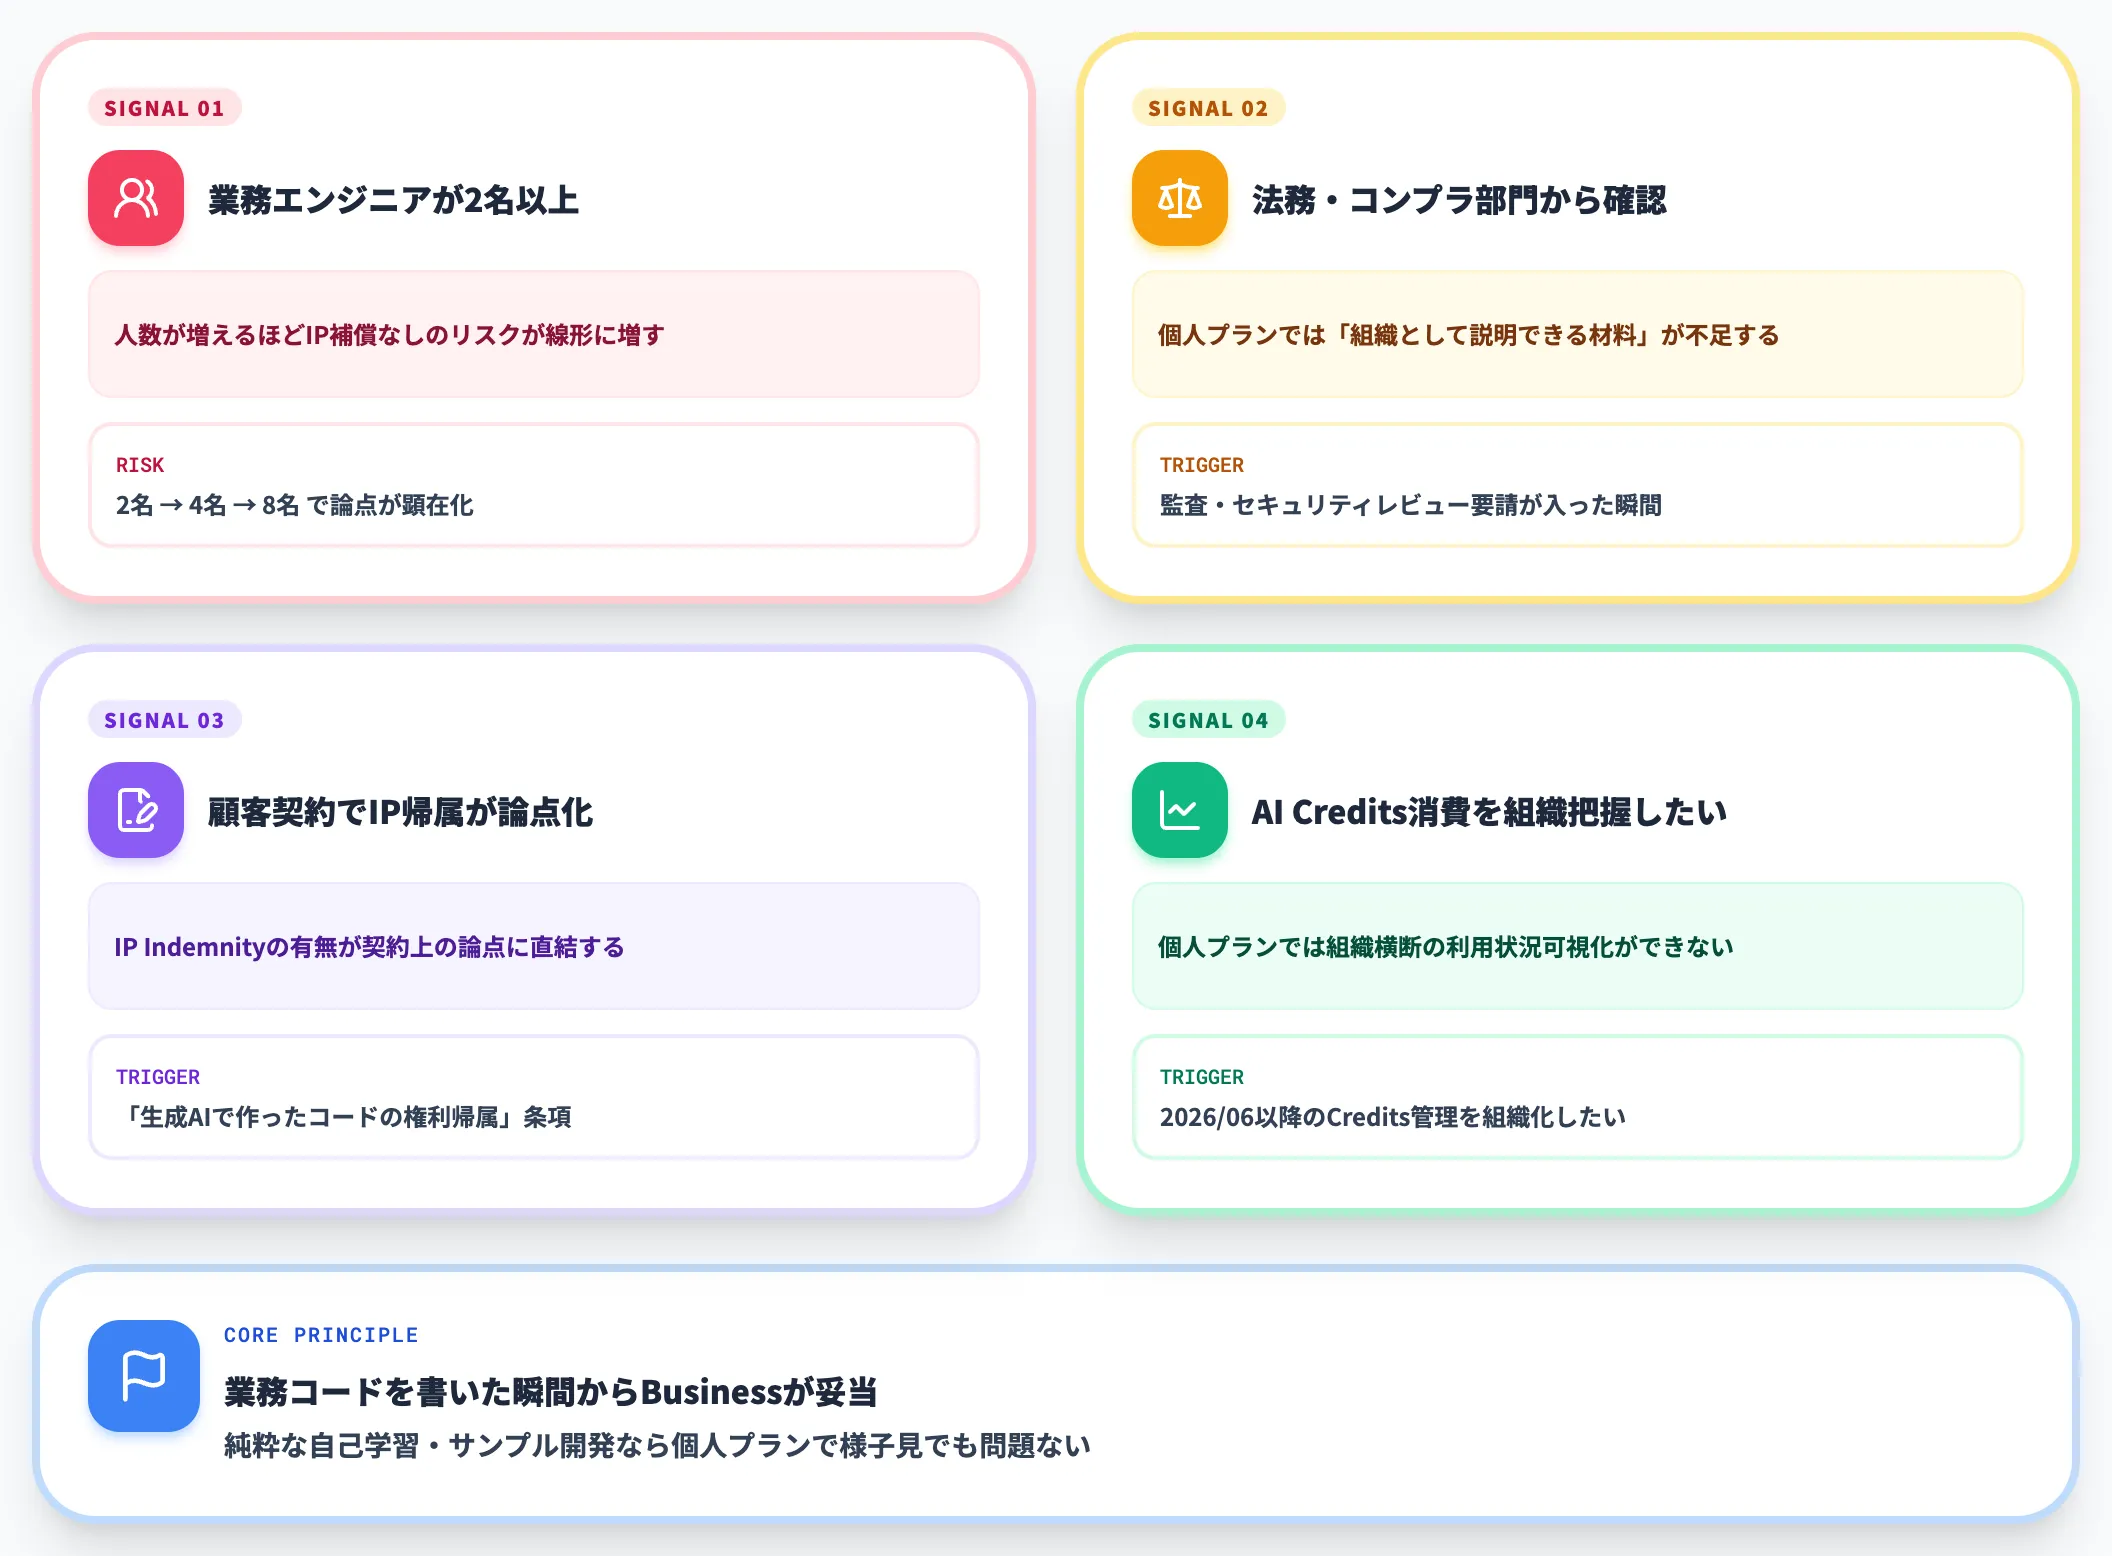Viewport: 2112px width, 1556px height.
Task: Click heading 顧客契約でIP帰属が論点化
Action: [x=400, y=812]
